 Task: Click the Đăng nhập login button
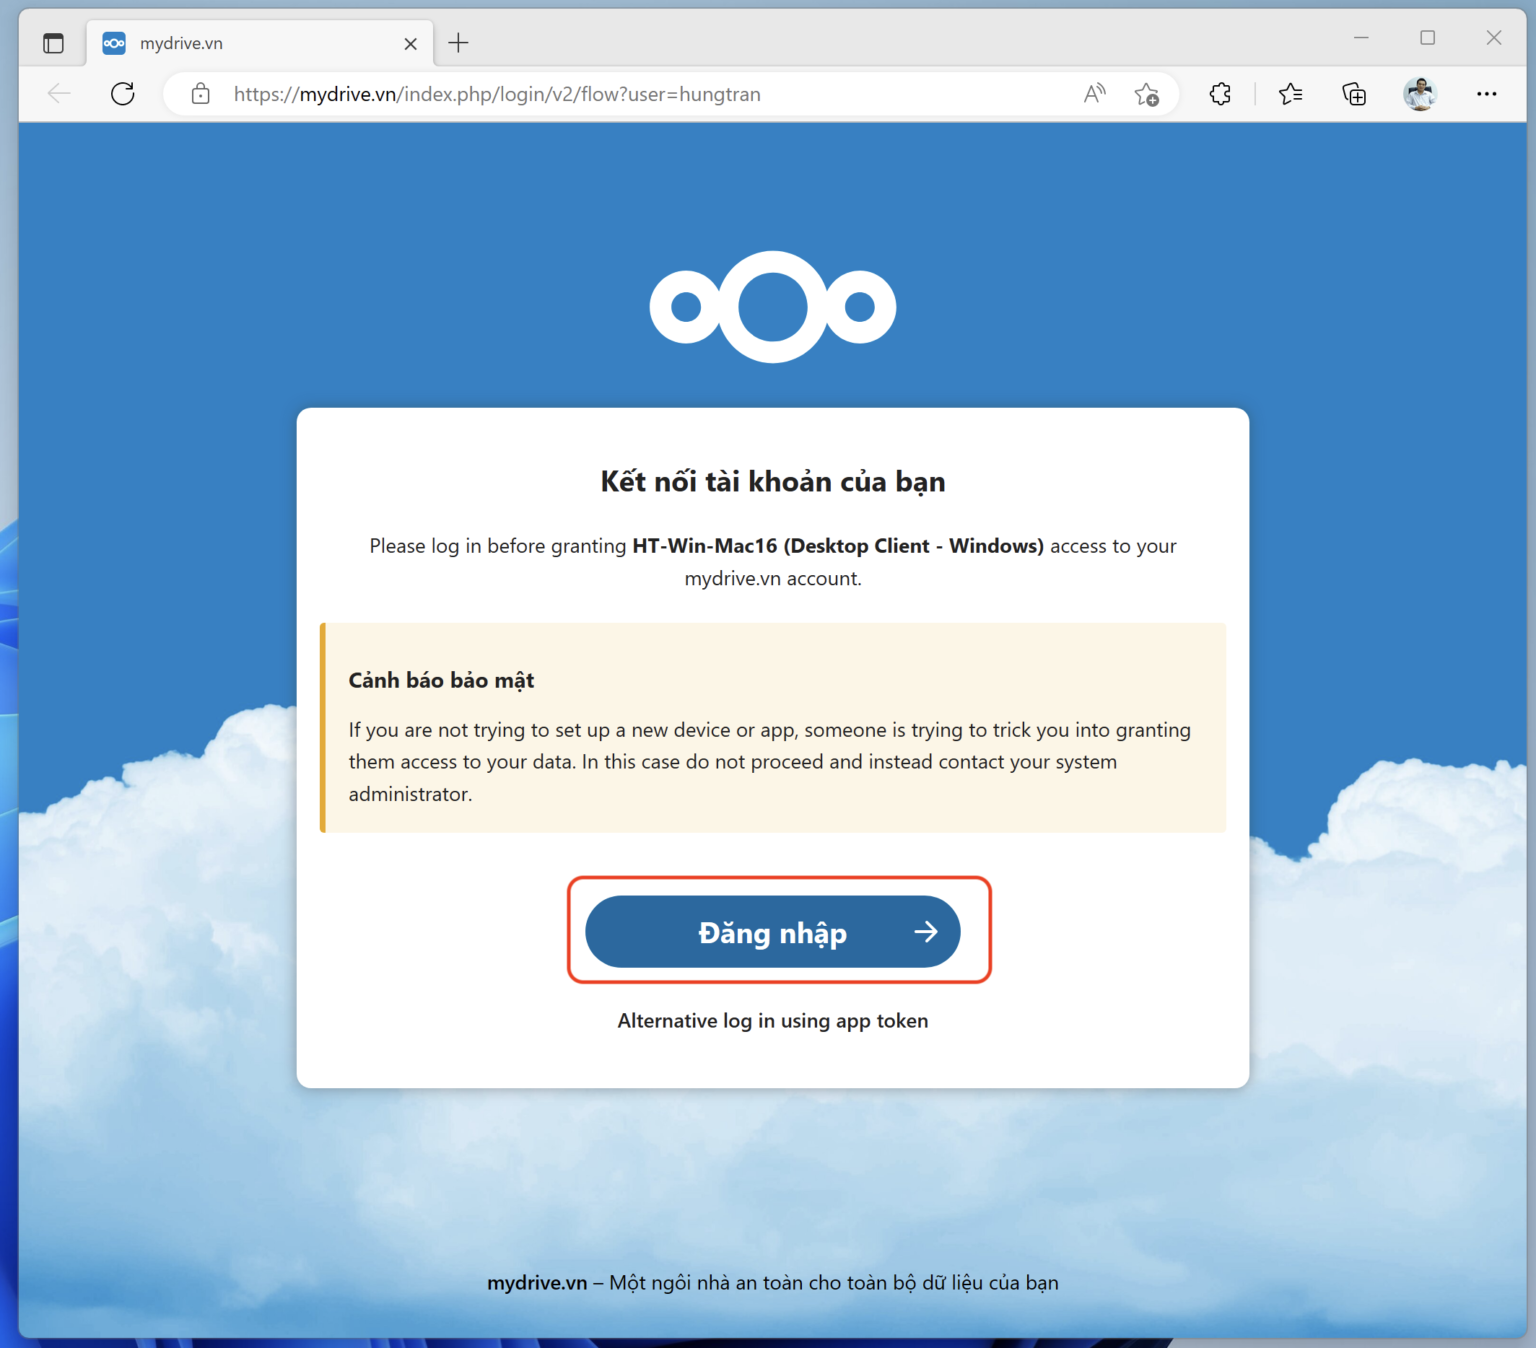(772, 931)
